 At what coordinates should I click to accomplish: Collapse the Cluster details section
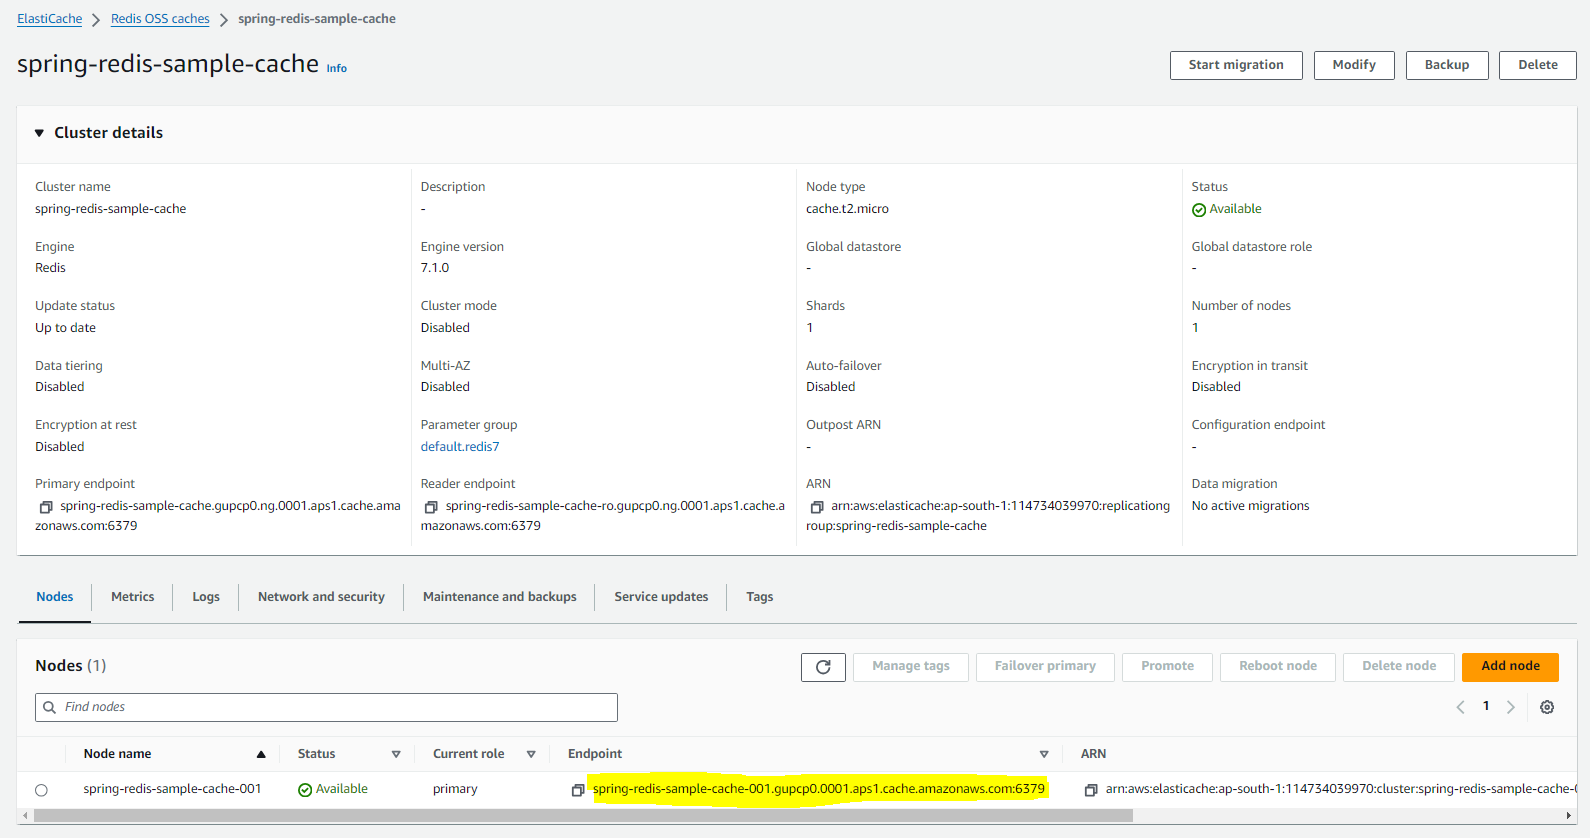(x=40, y=133)
